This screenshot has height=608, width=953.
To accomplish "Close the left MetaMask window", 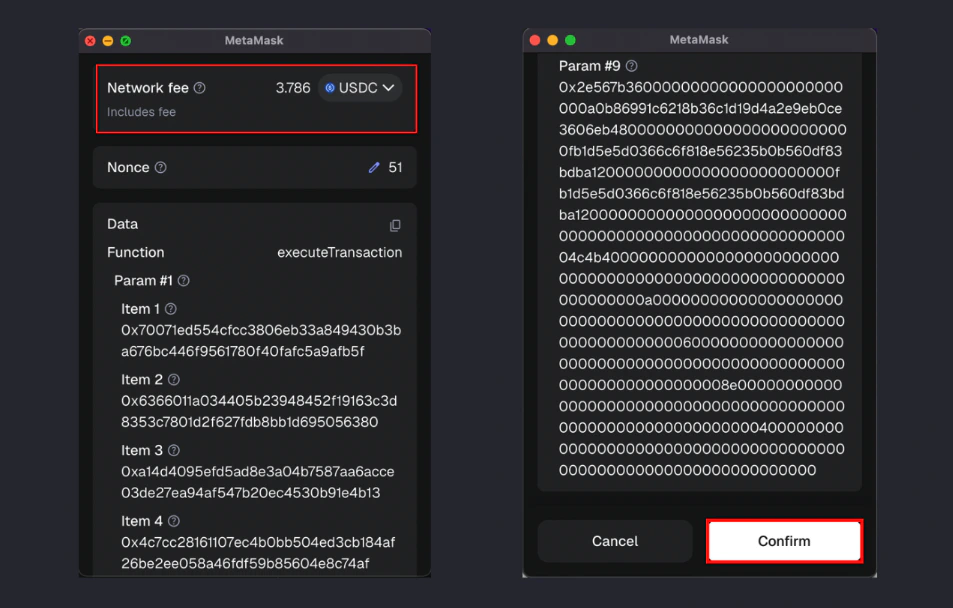I will [x=90, y=41].
